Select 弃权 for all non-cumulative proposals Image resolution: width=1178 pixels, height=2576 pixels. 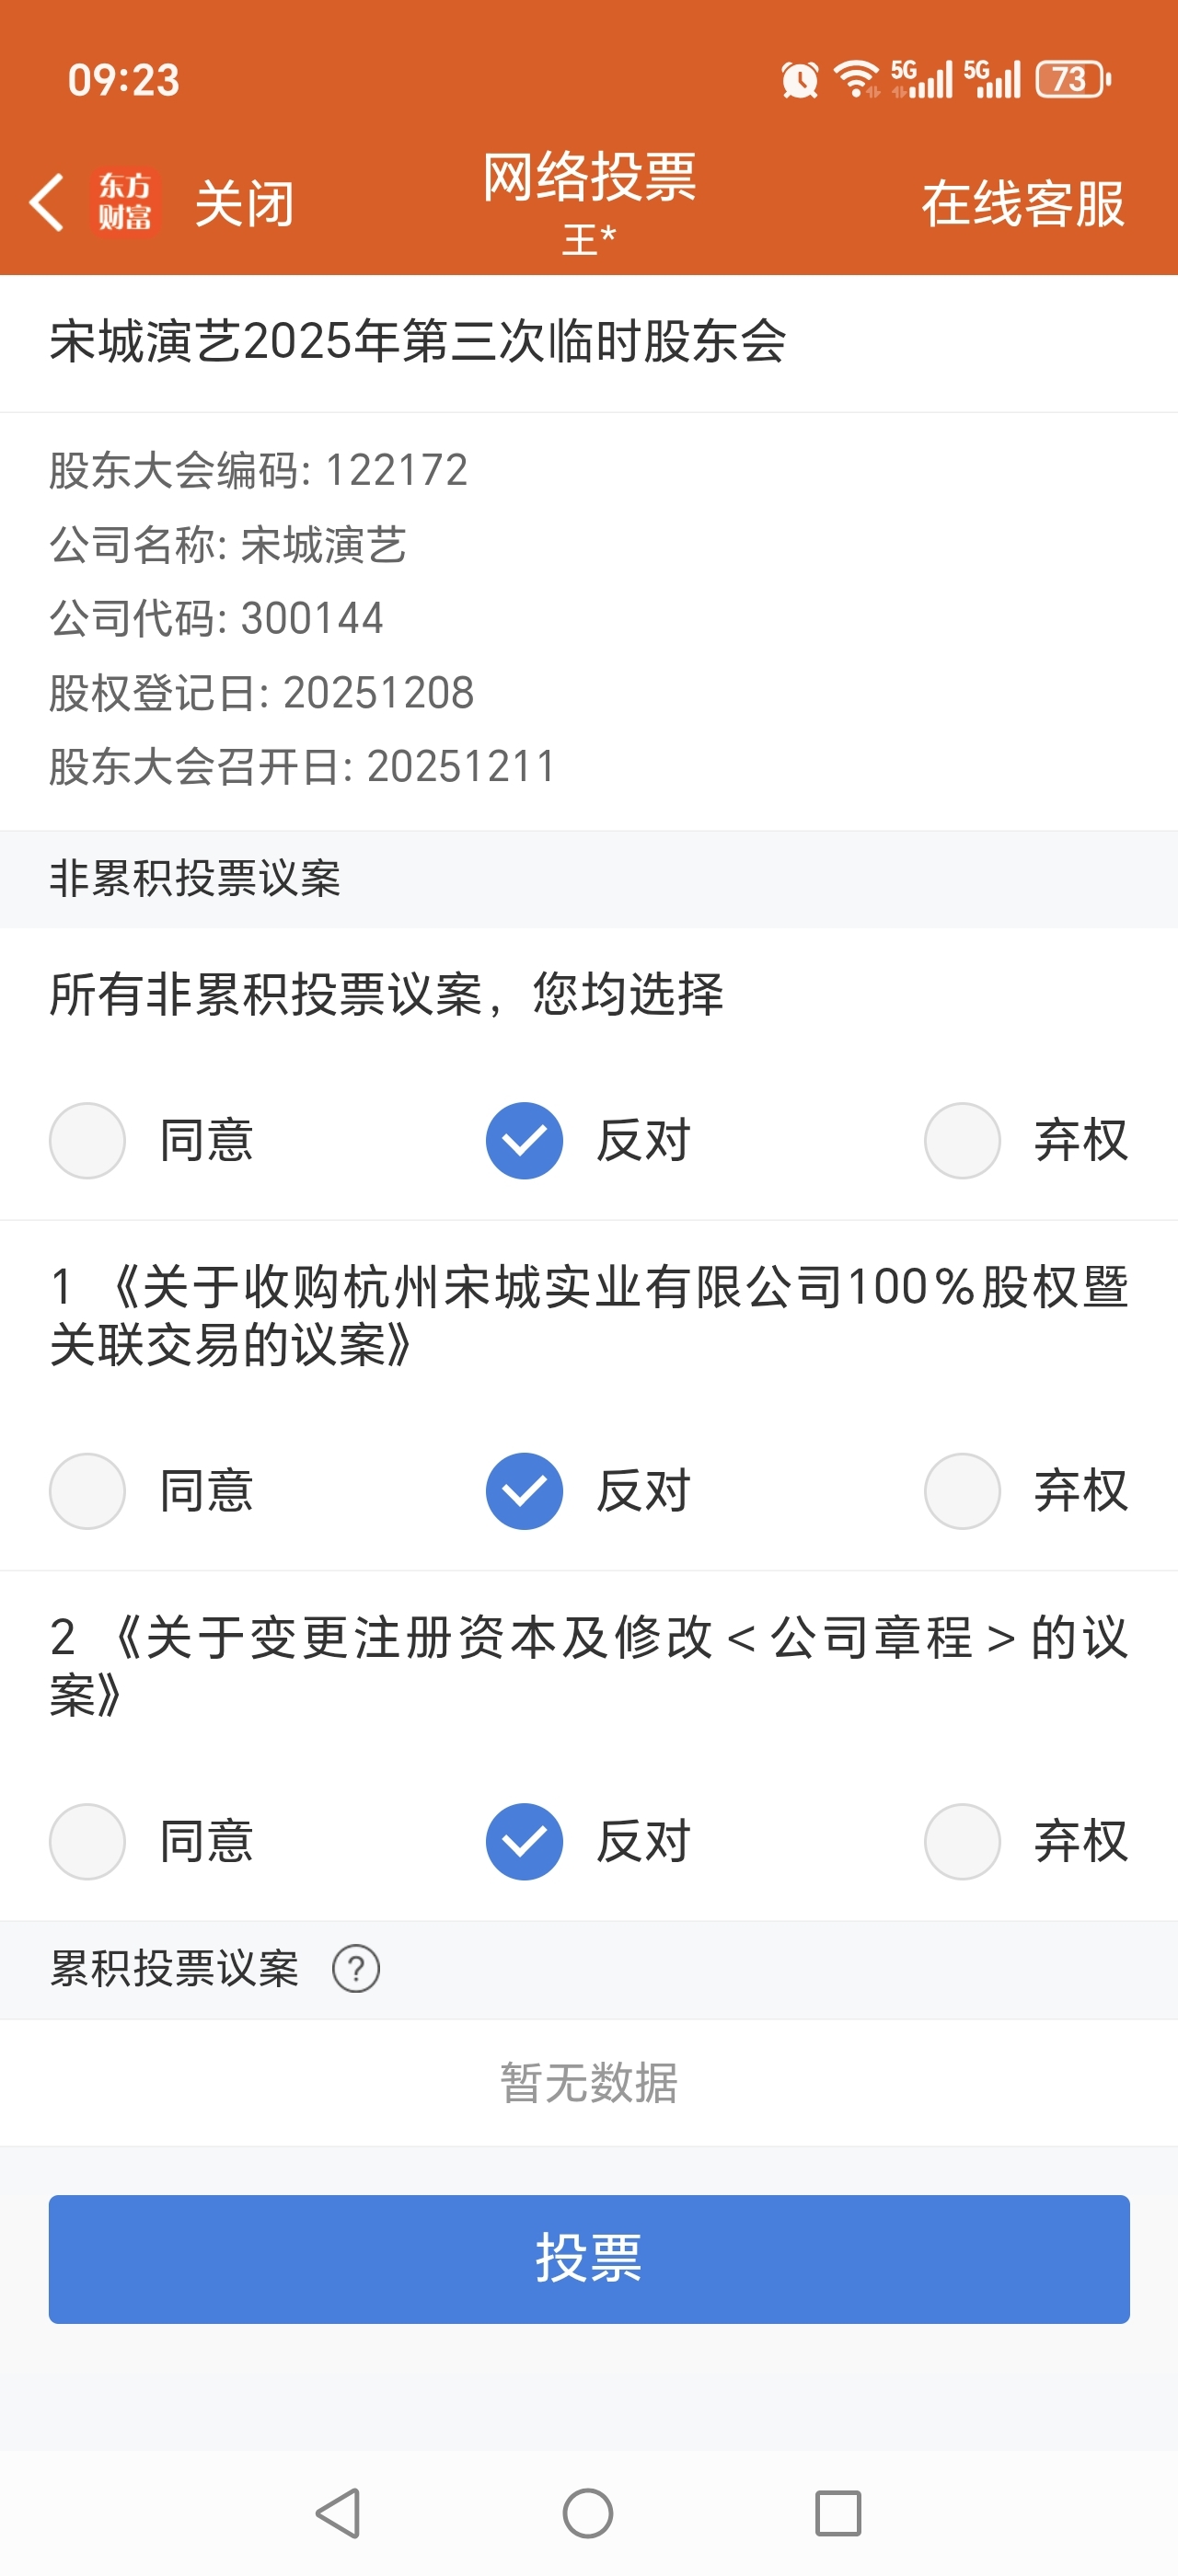962,1141
